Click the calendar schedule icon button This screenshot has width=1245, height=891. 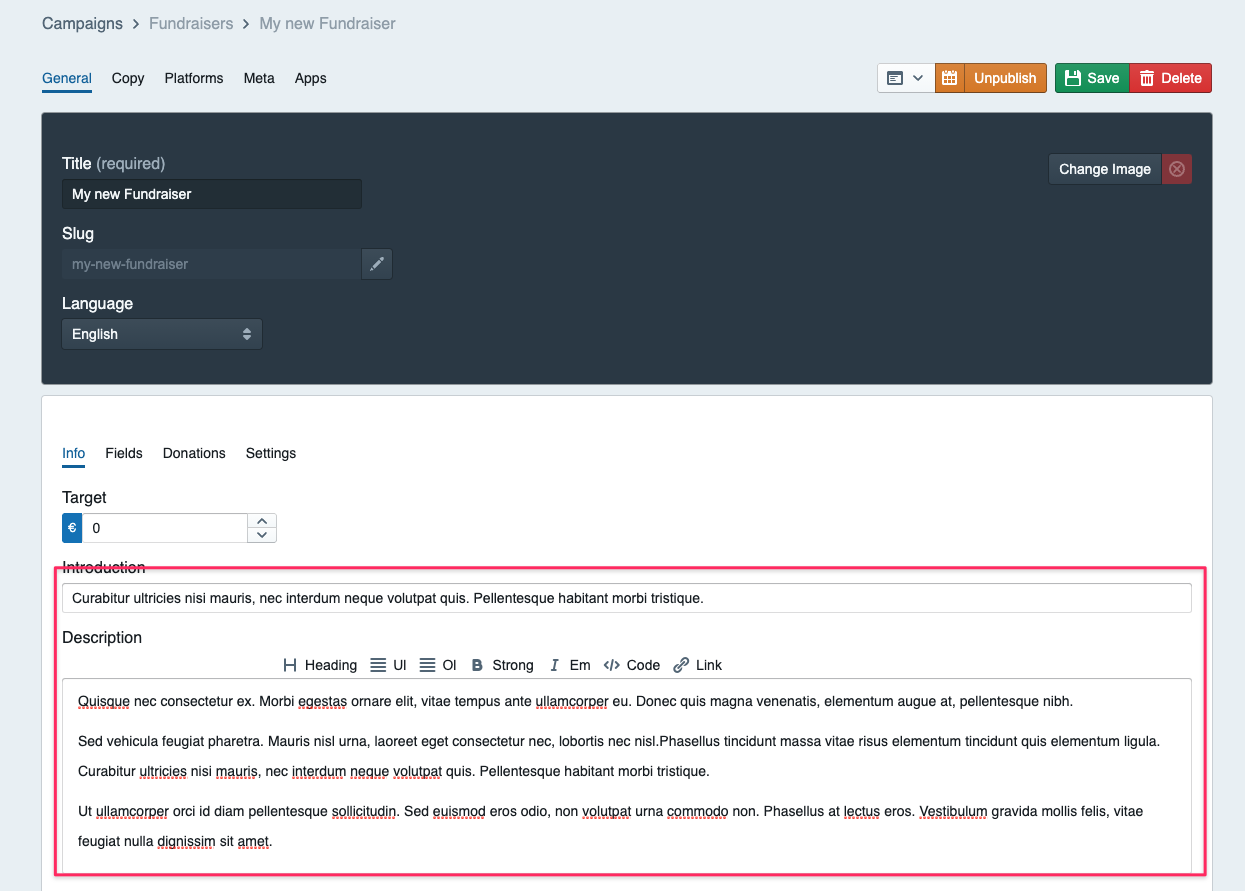(950, 78)
